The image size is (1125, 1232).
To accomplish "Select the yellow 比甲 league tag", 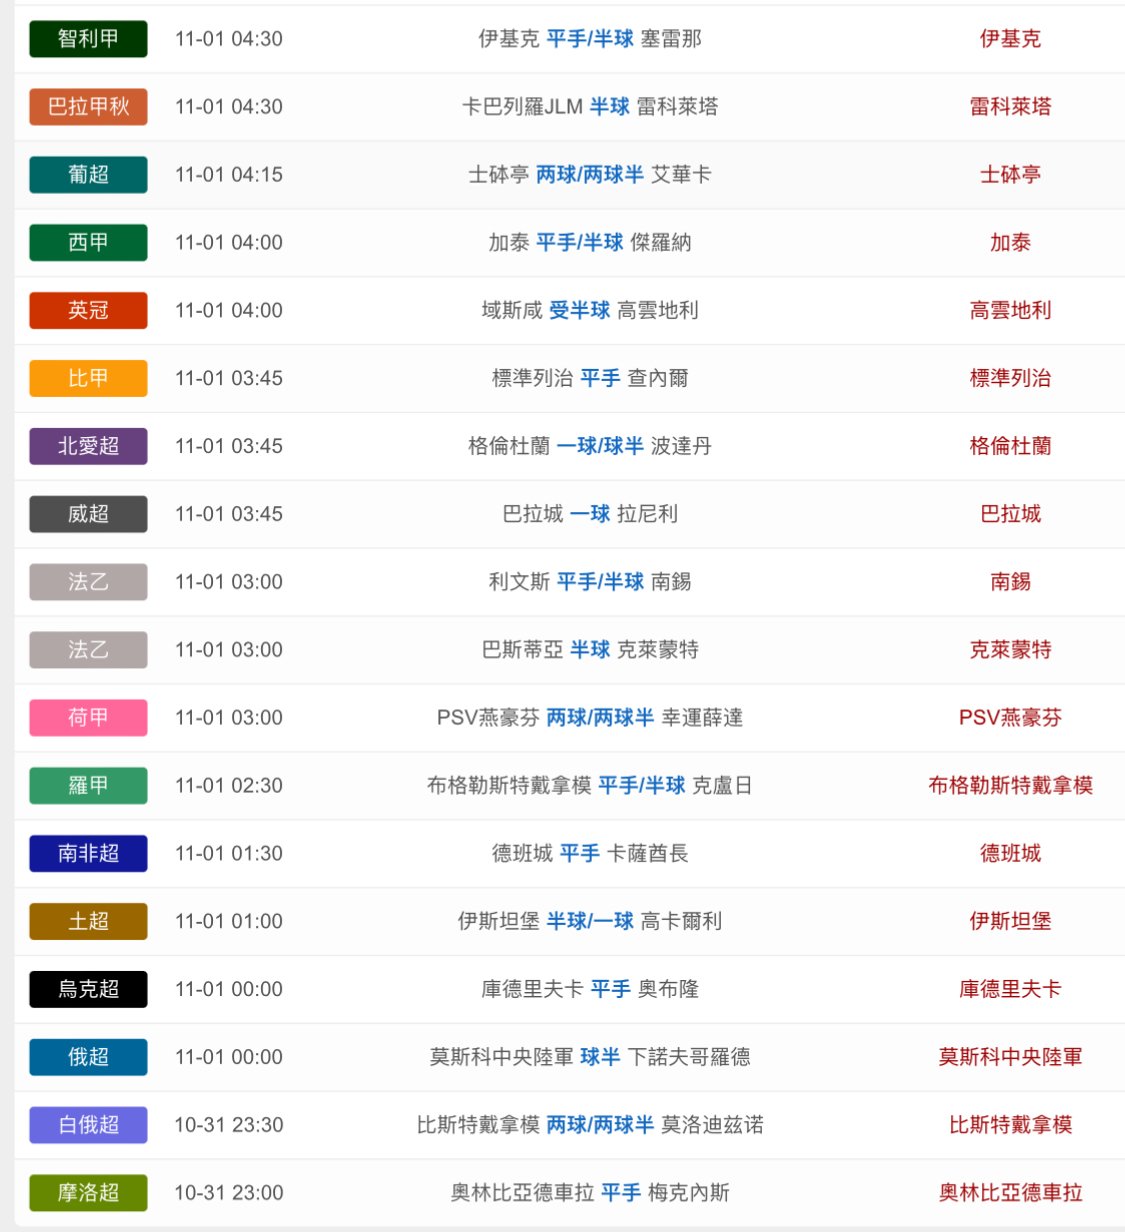I will (x=88, y=379).
